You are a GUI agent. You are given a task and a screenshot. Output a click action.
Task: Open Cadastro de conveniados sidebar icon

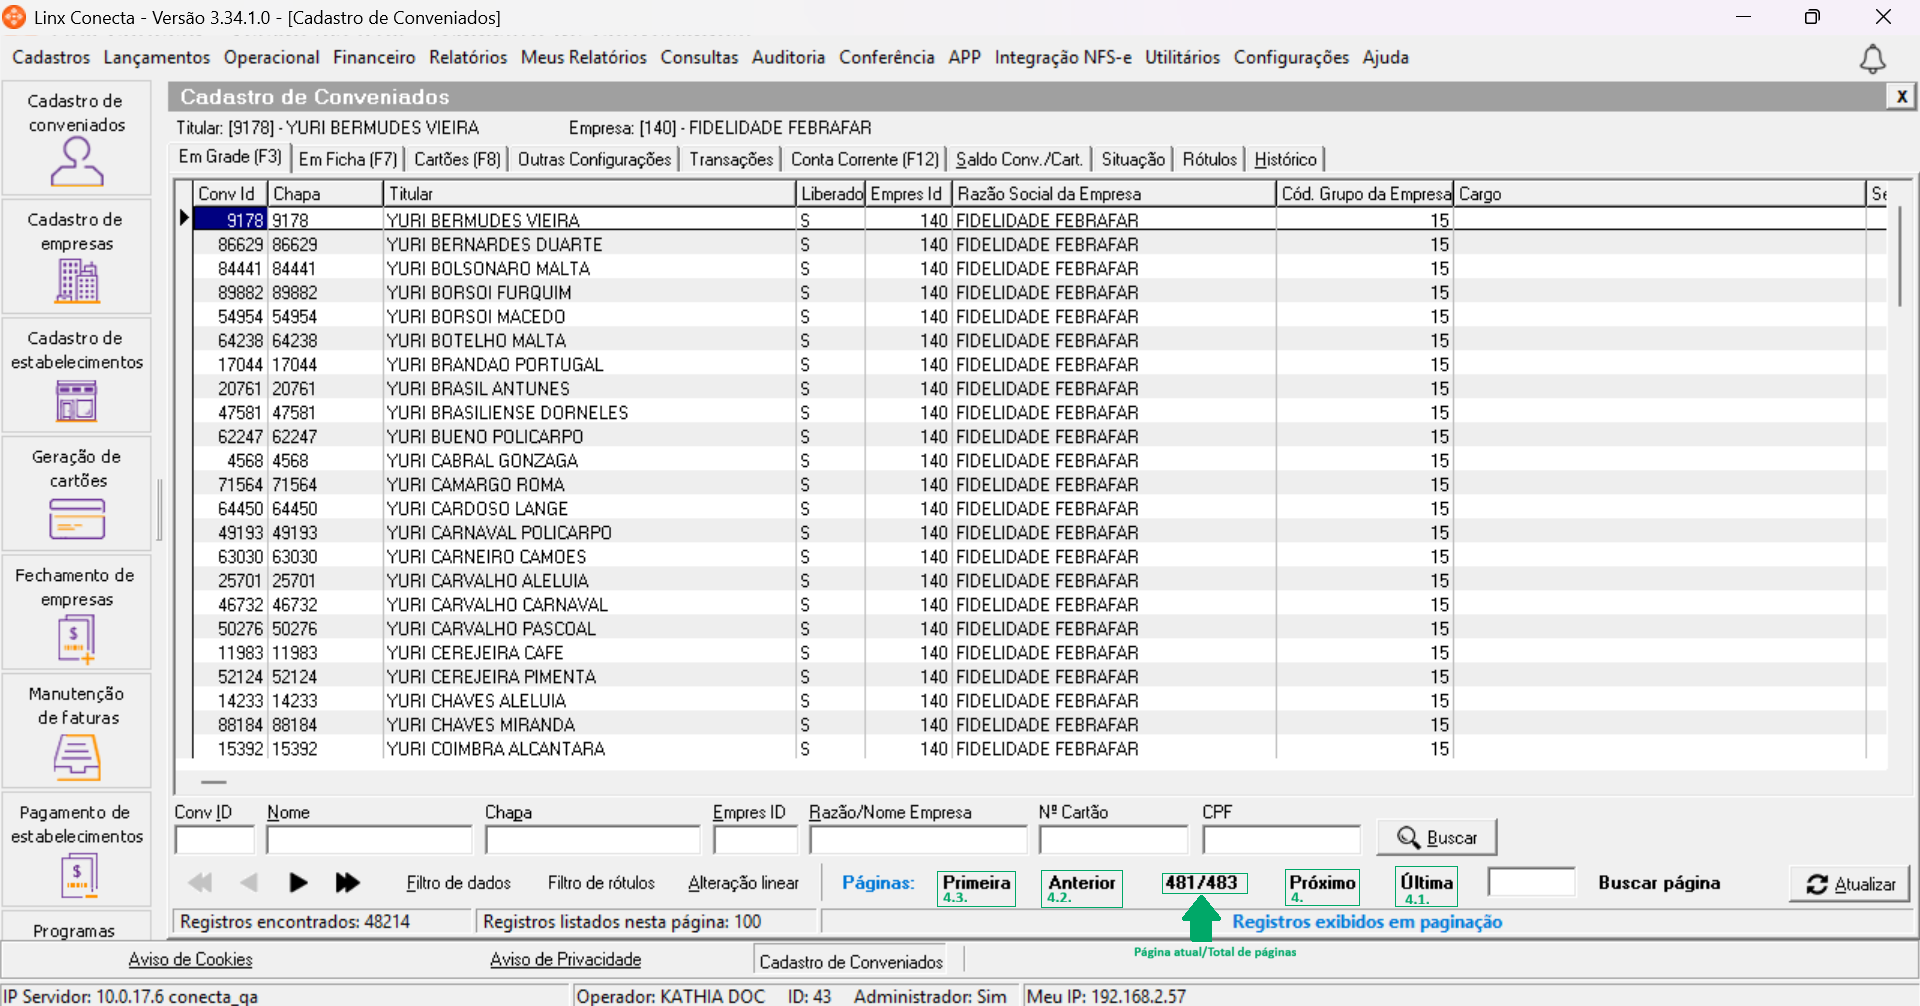point(77,162)
